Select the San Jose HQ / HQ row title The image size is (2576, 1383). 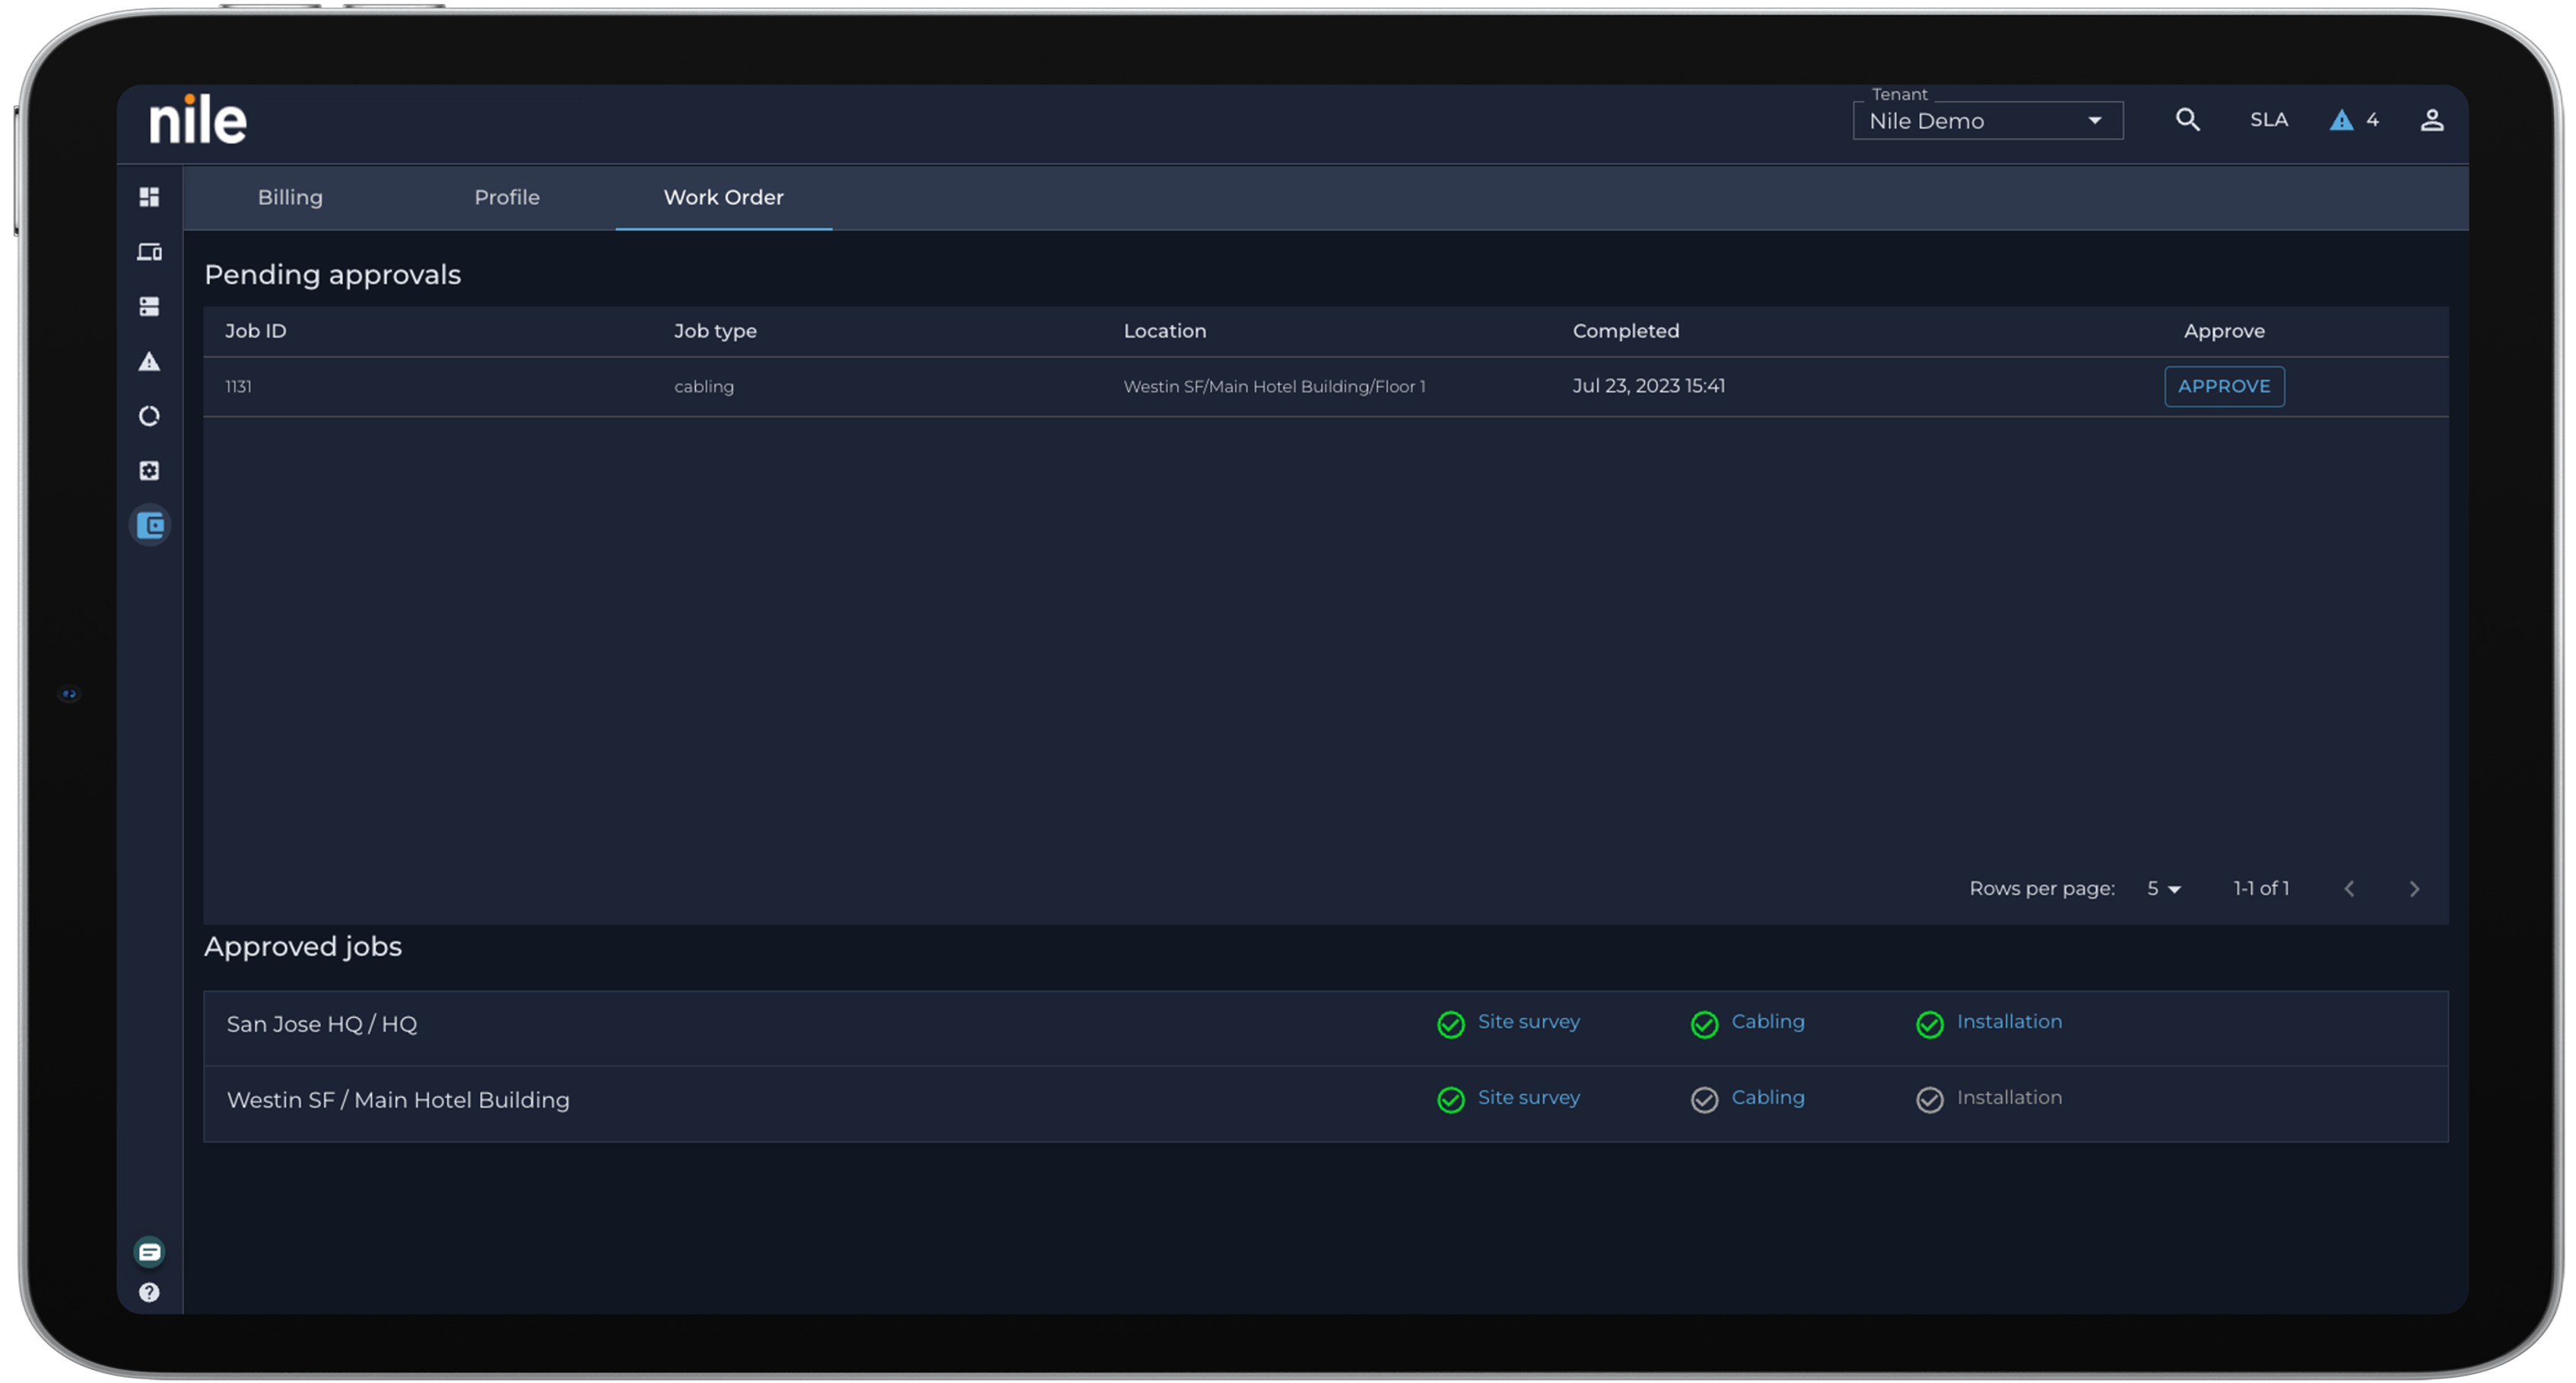pos(321,1024)
